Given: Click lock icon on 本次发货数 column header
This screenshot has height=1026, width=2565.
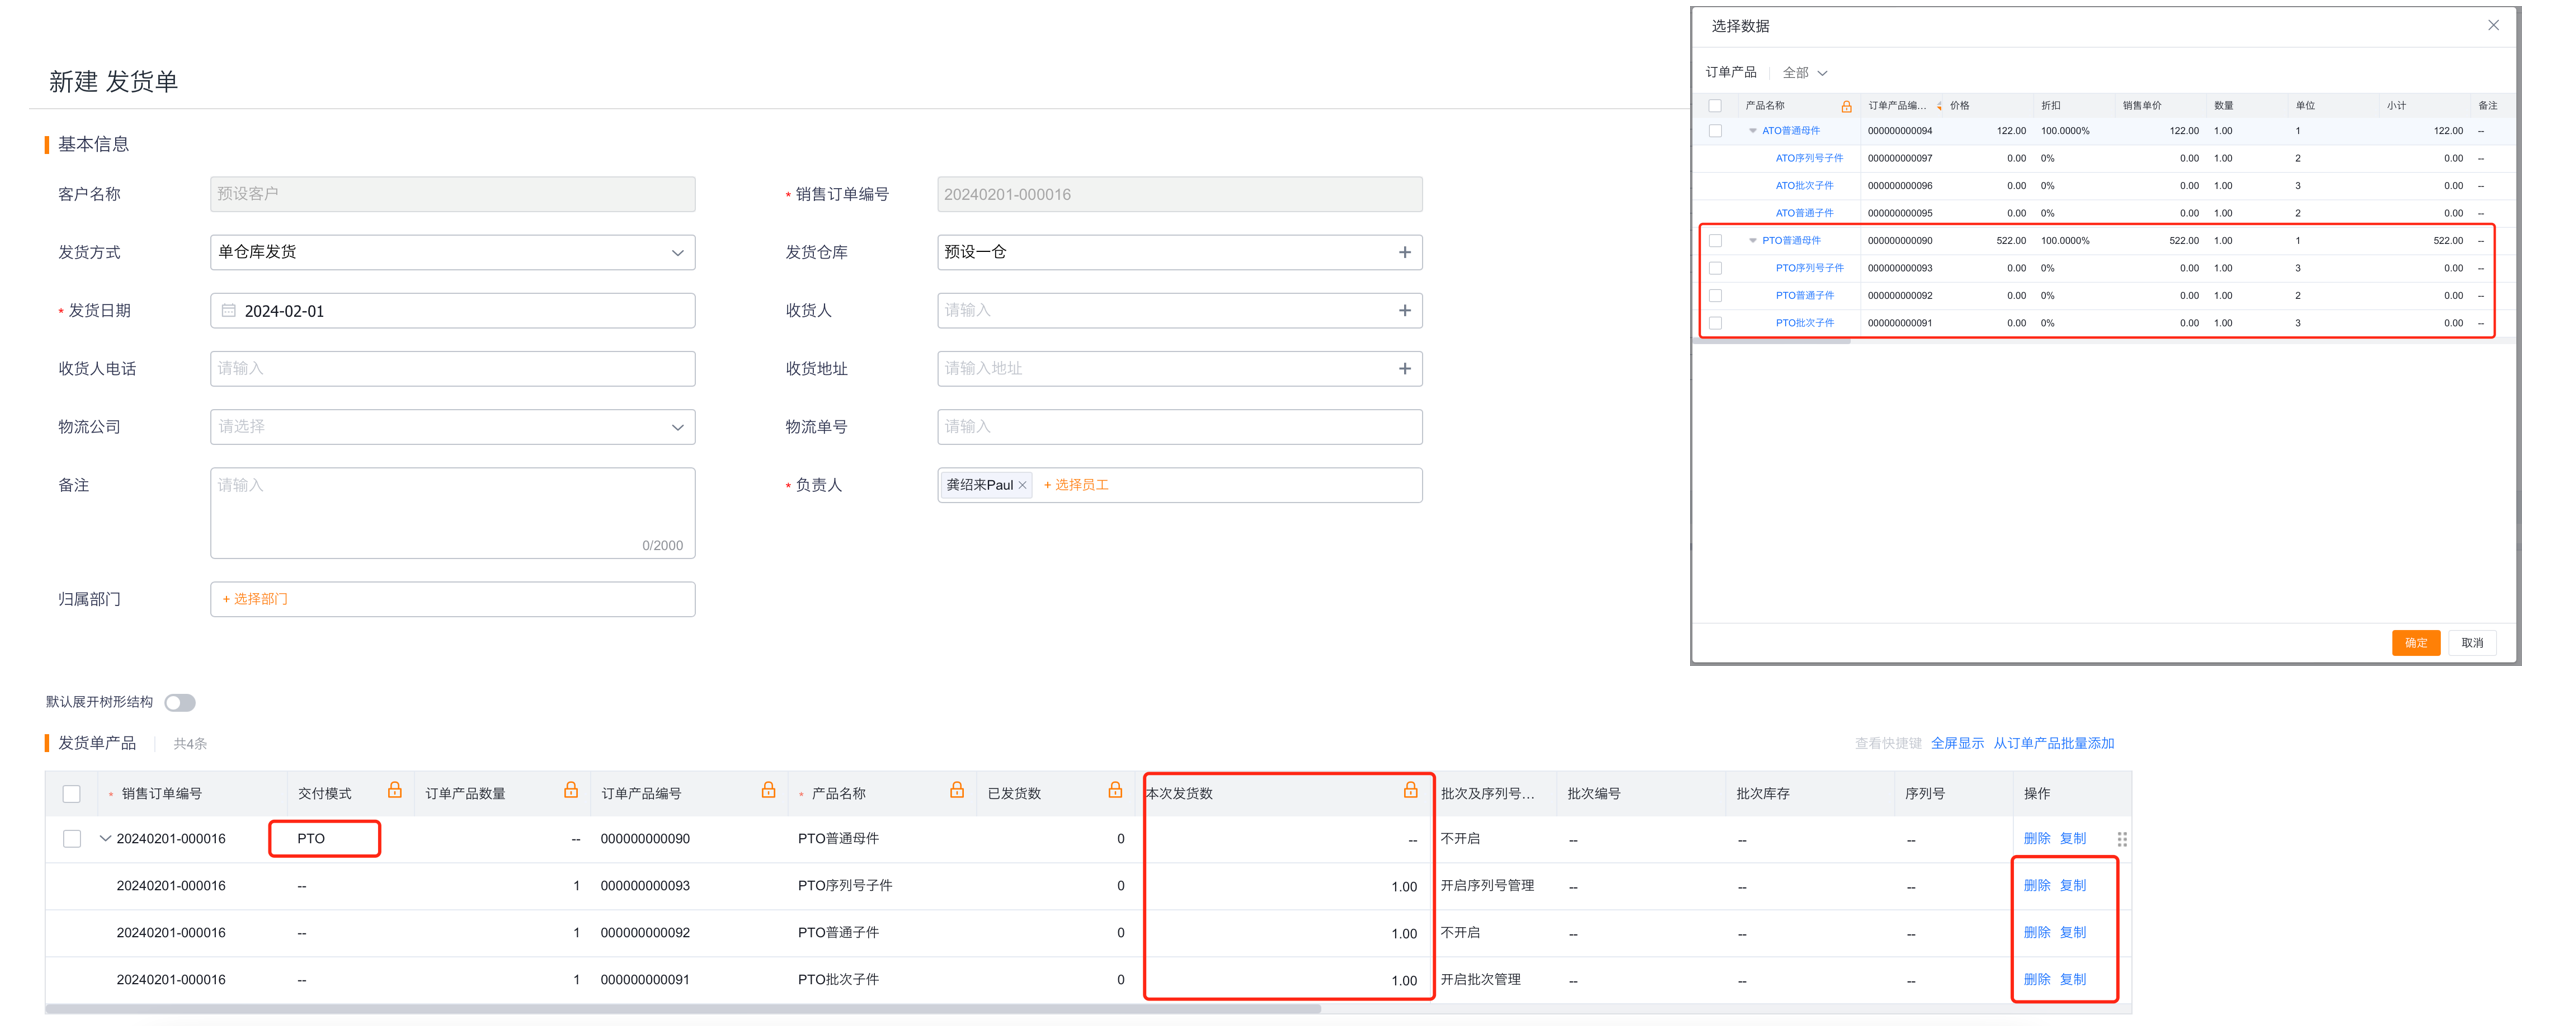Looking at the screenshot, I should pyautogui.click(x=1410, y=791).
